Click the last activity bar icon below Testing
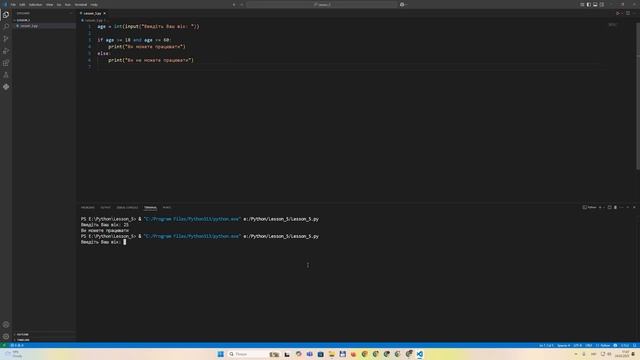The height and width of the screenshot is (360, 640). pos(6,87)
